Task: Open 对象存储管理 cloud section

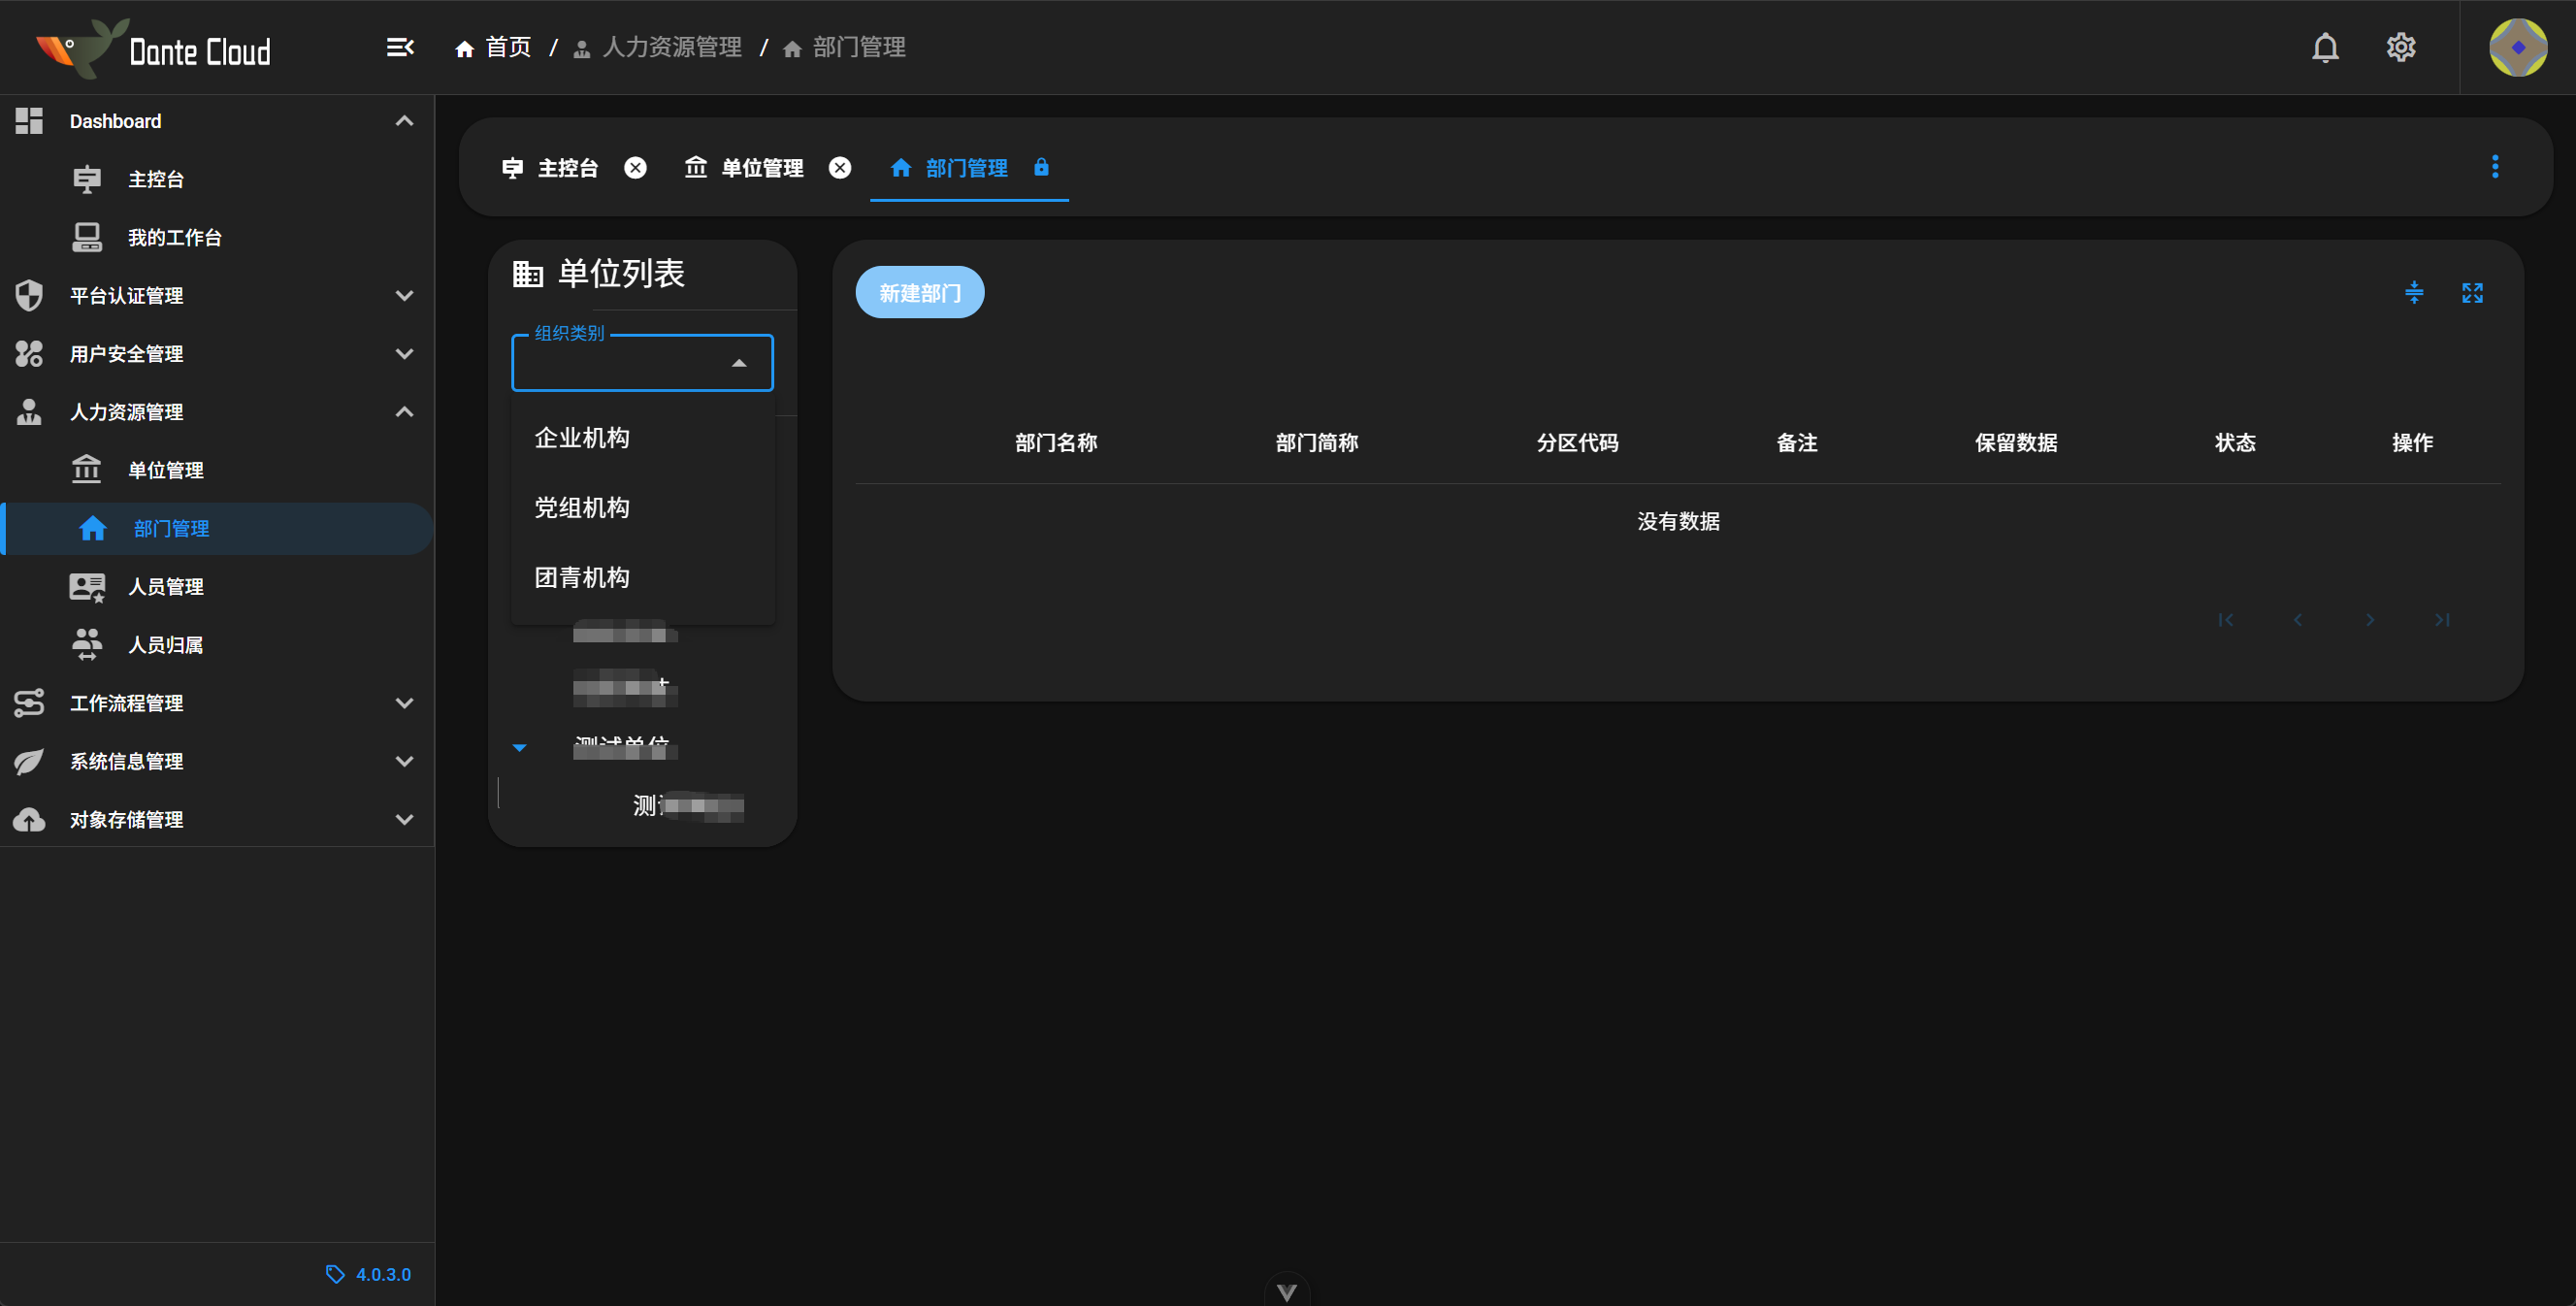Action: (x=125, y=819)
